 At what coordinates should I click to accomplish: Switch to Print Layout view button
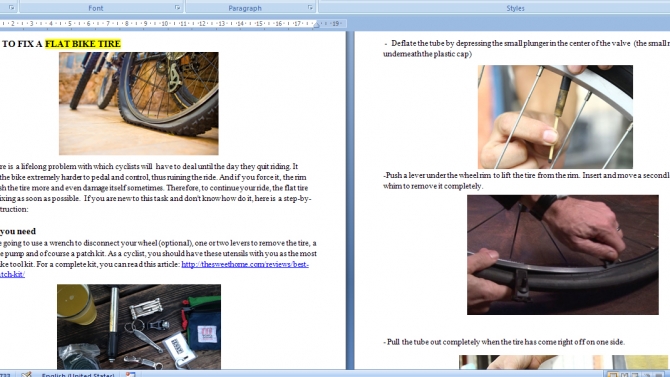pyautogui.click(x=613, y=374)
